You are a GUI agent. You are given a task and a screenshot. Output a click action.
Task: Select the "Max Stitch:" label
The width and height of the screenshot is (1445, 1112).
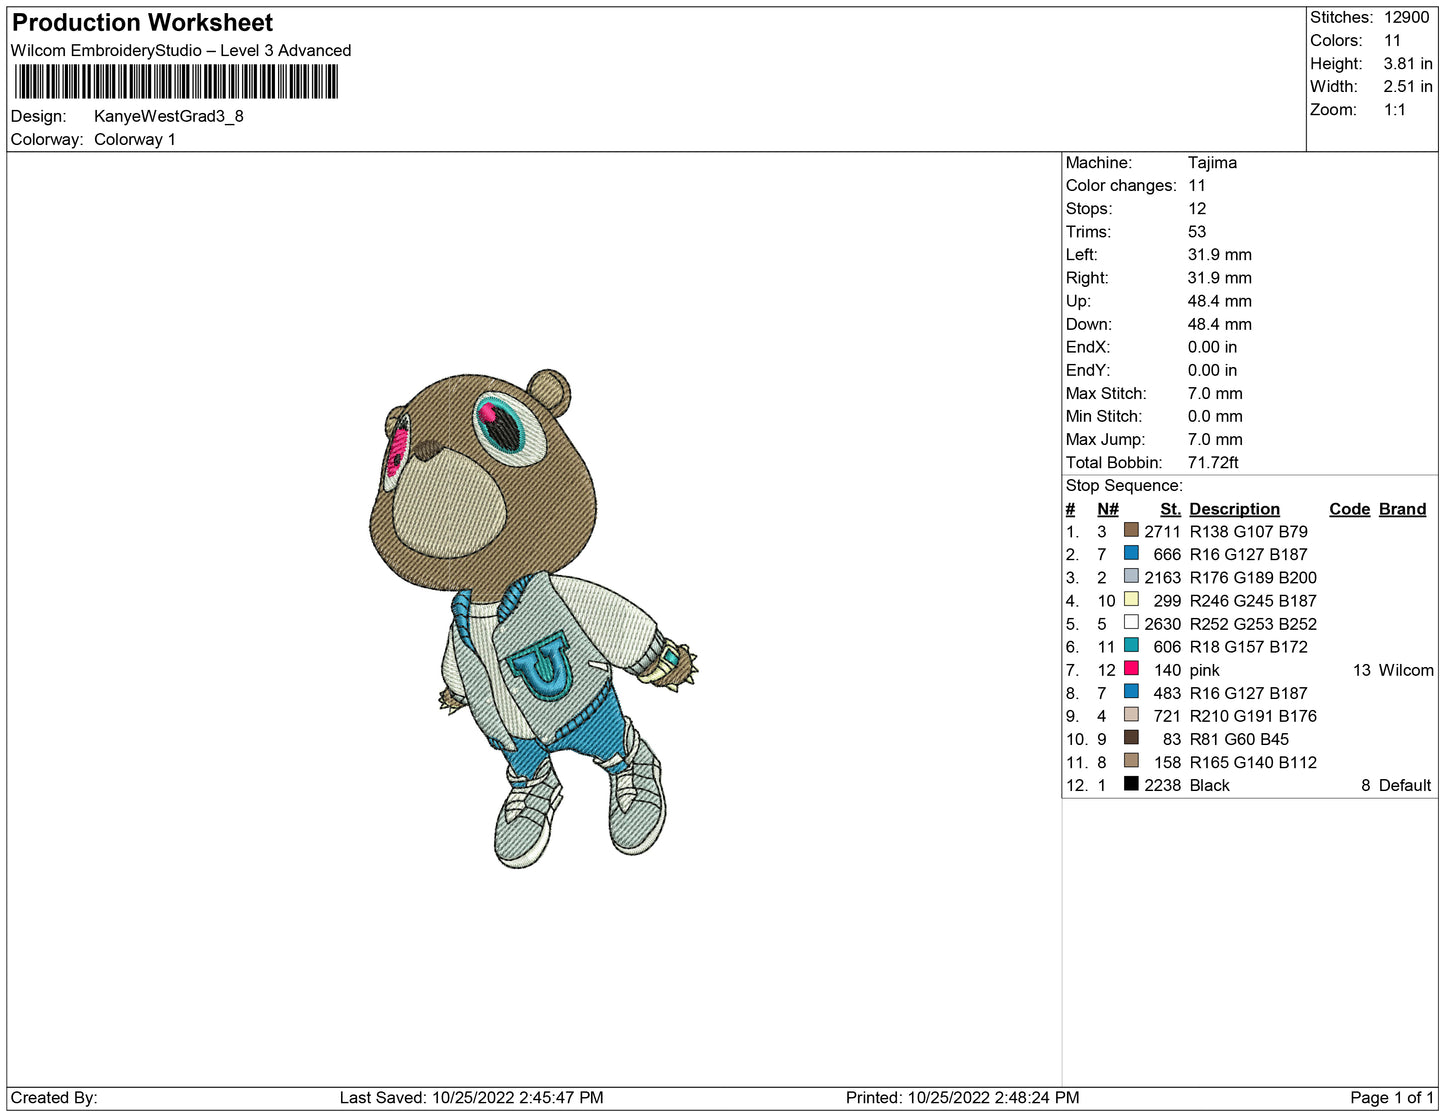(1106, 393)
